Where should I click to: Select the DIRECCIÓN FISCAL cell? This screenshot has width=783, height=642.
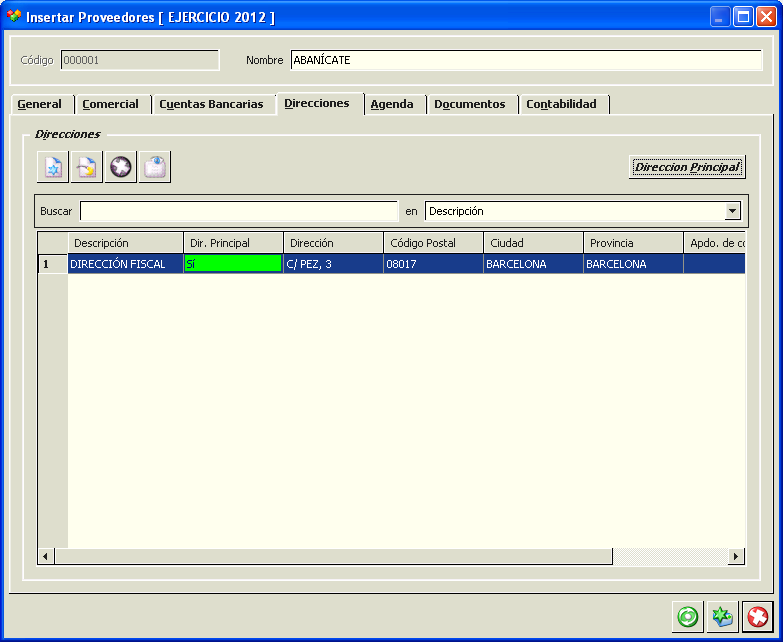coord(126,264)
